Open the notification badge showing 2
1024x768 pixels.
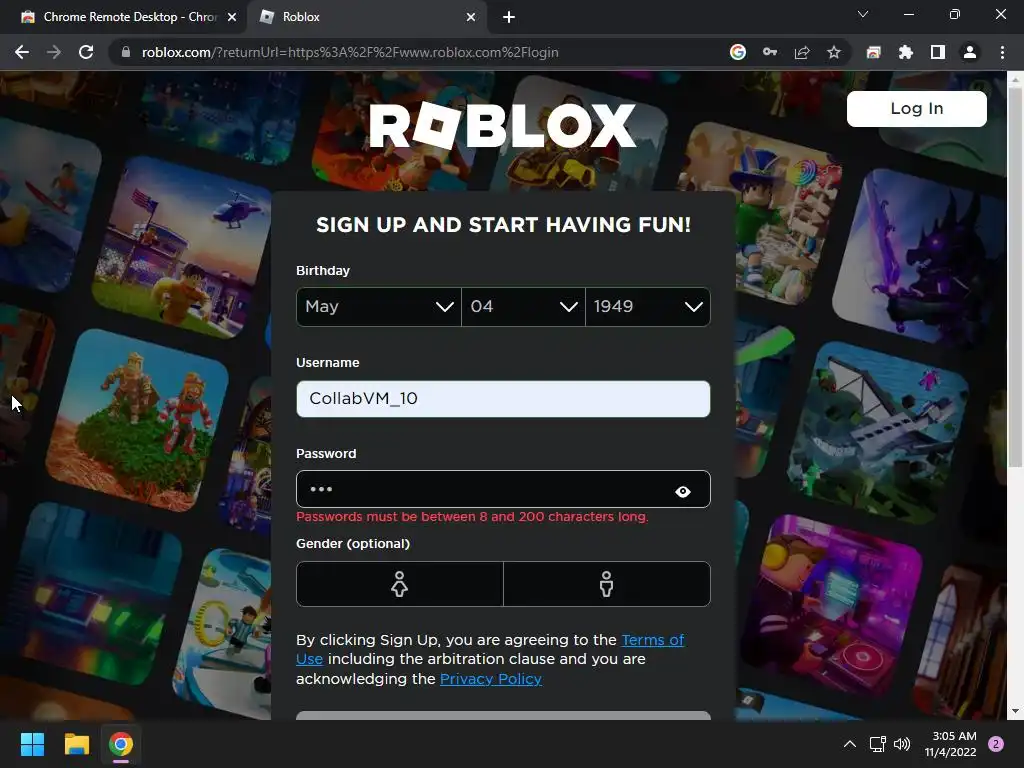pyautogui.click(x=996, y=744)
